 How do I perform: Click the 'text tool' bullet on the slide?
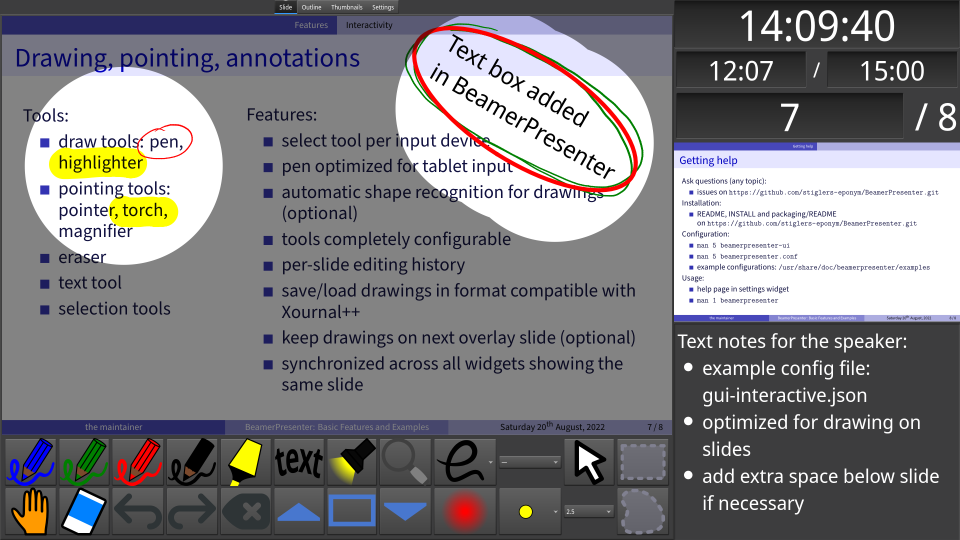point(90,283)
